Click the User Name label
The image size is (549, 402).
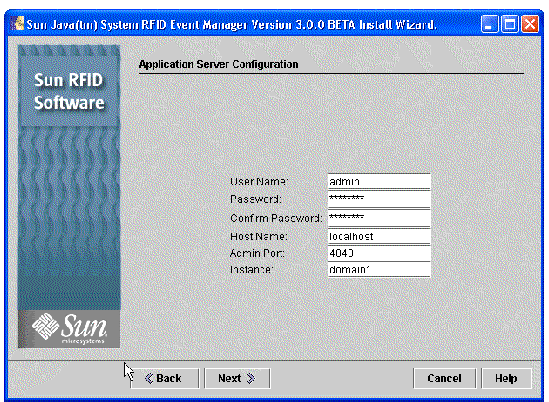(x=259, y=181)
